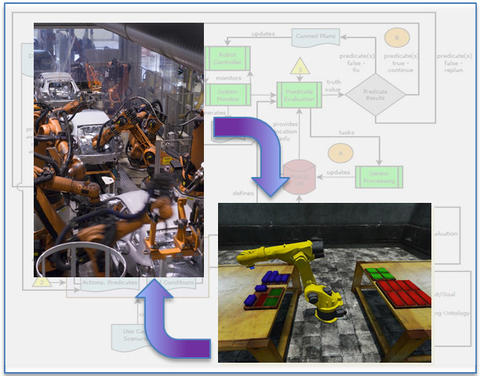Image resolution: width=480 pixels, height=376 pixels.
Task: Click the red blocks tray in simulation
Action: click(404, 293)
